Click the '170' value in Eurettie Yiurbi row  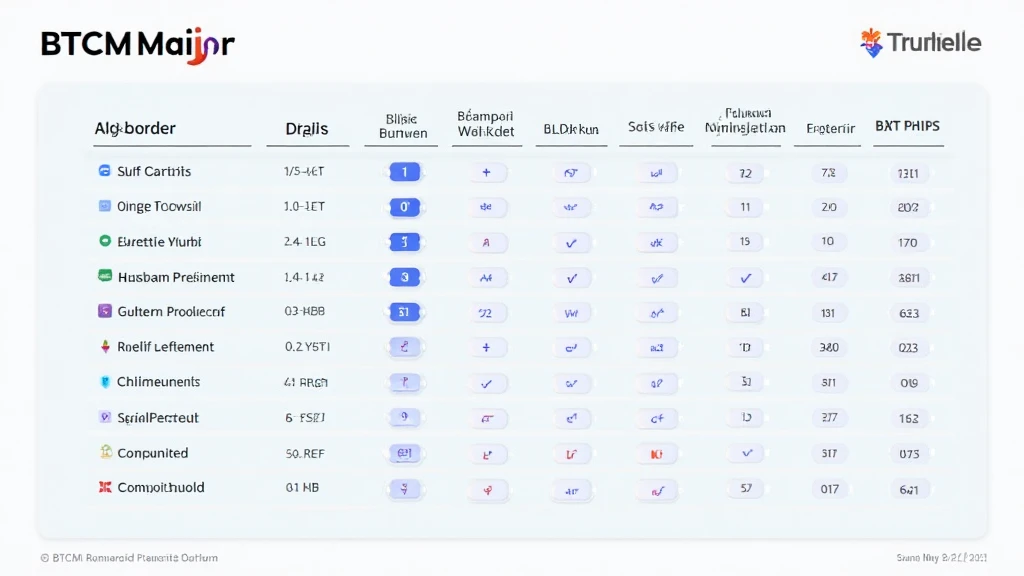[908, 243]
